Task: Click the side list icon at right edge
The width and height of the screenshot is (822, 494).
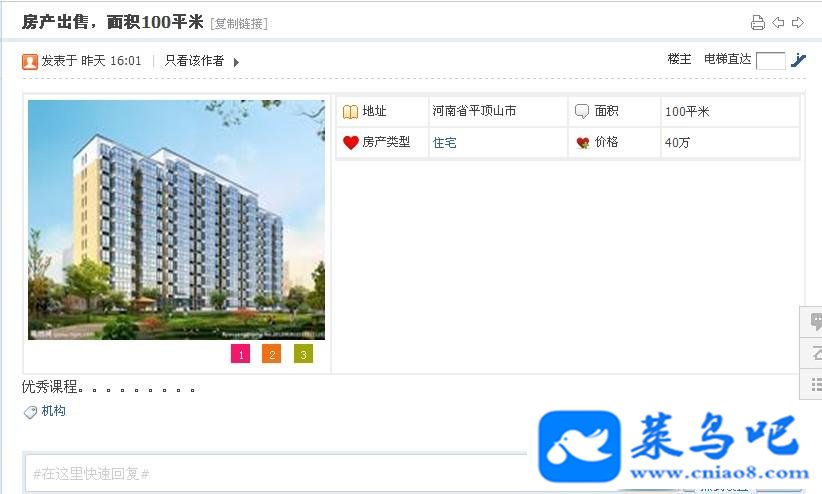Action: 816,384
